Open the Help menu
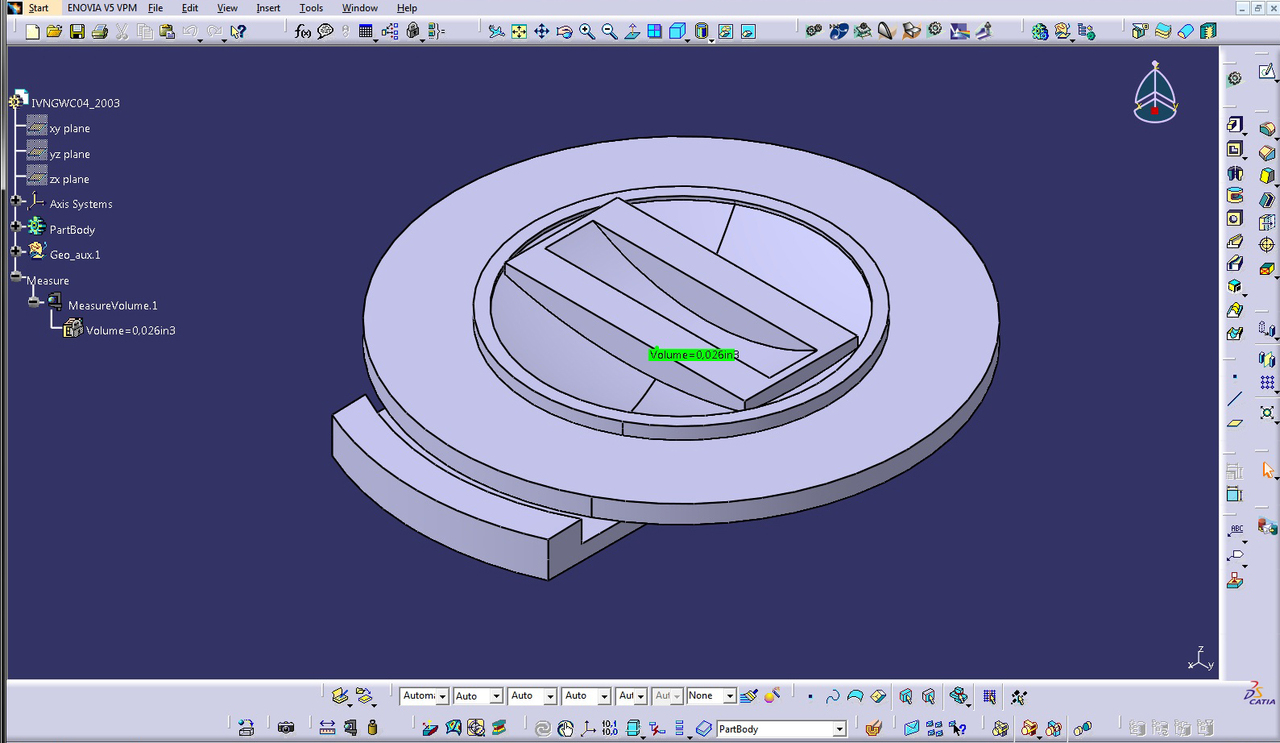Image resolution: width=1280 pixels, height=743 pixels. 407,8
